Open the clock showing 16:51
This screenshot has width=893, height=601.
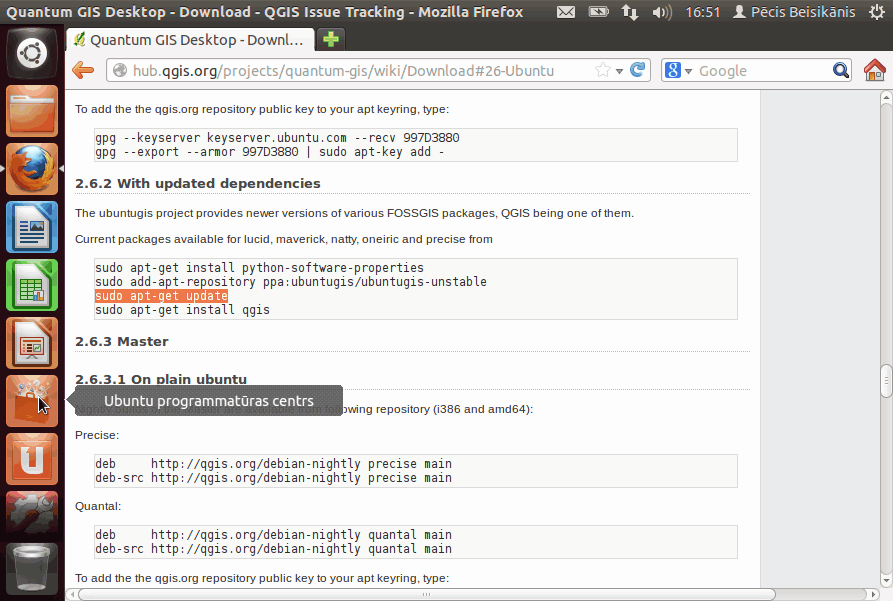click(x=703, y=12)
